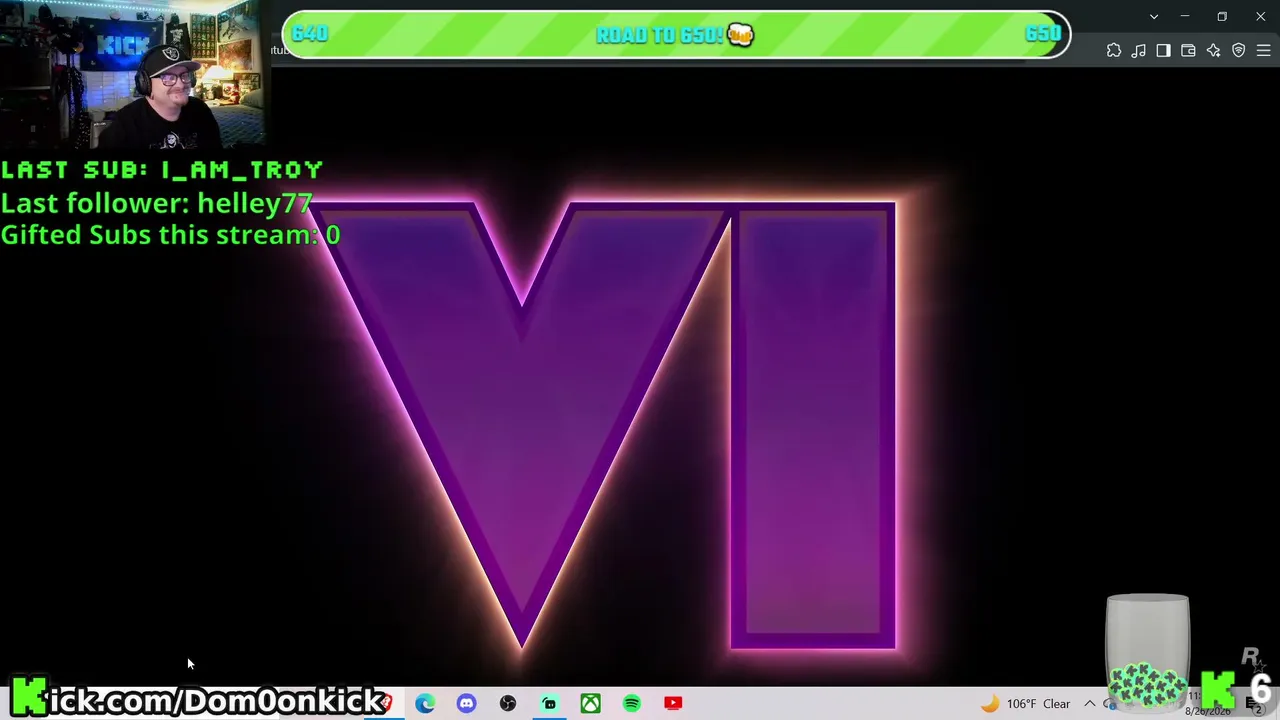Minimize the browser window
This screenshot has height=720, width=1280.
1185,16
